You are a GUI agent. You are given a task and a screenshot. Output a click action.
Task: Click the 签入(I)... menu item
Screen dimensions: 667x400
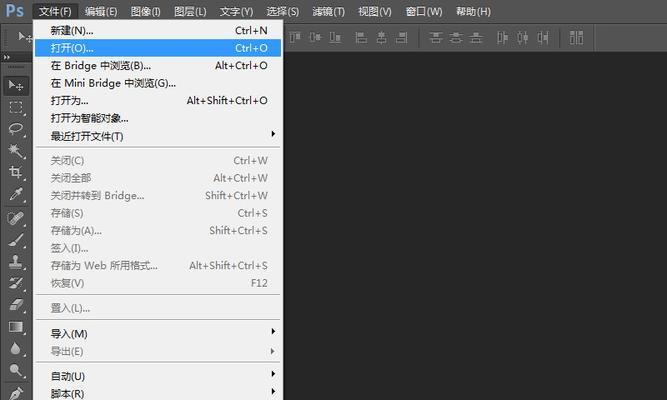(158, 248)
